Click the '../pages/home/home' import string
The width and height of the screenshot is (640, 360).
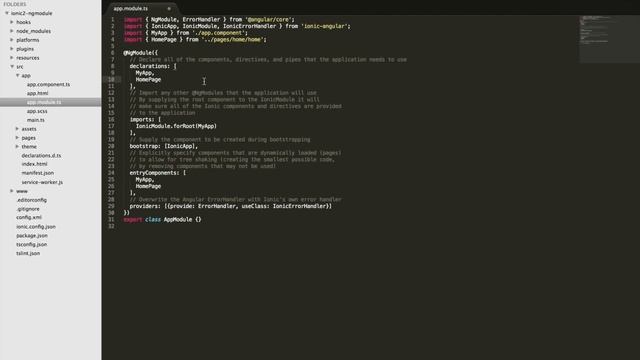(232, 40)
